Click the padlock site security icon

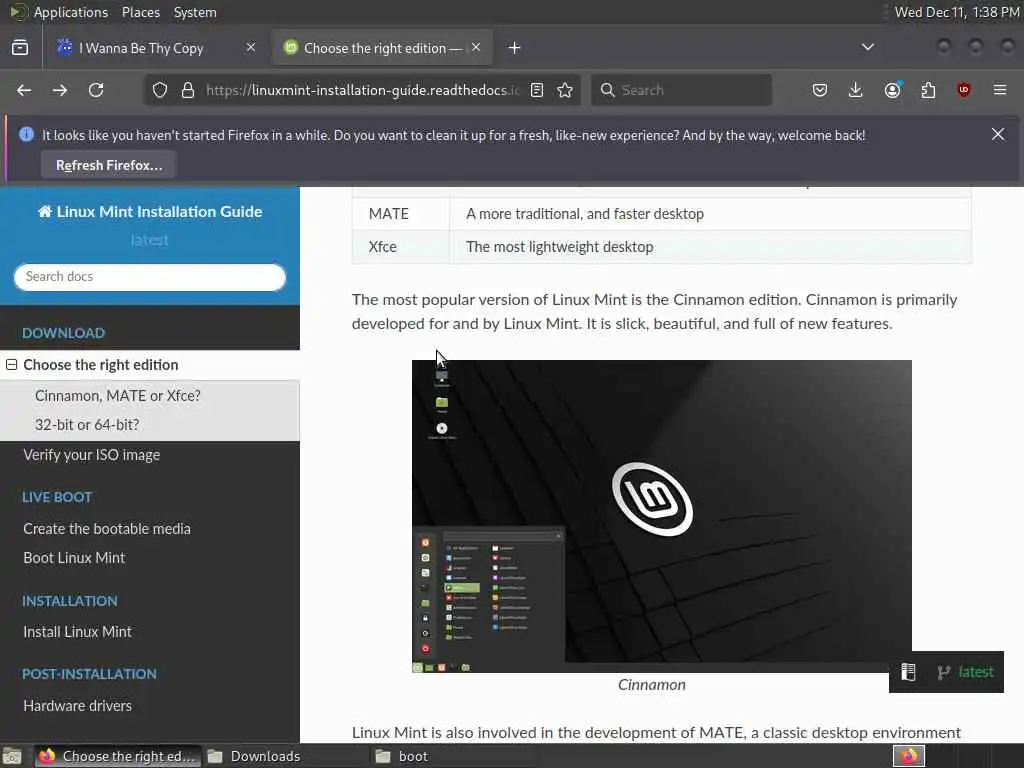188,90
